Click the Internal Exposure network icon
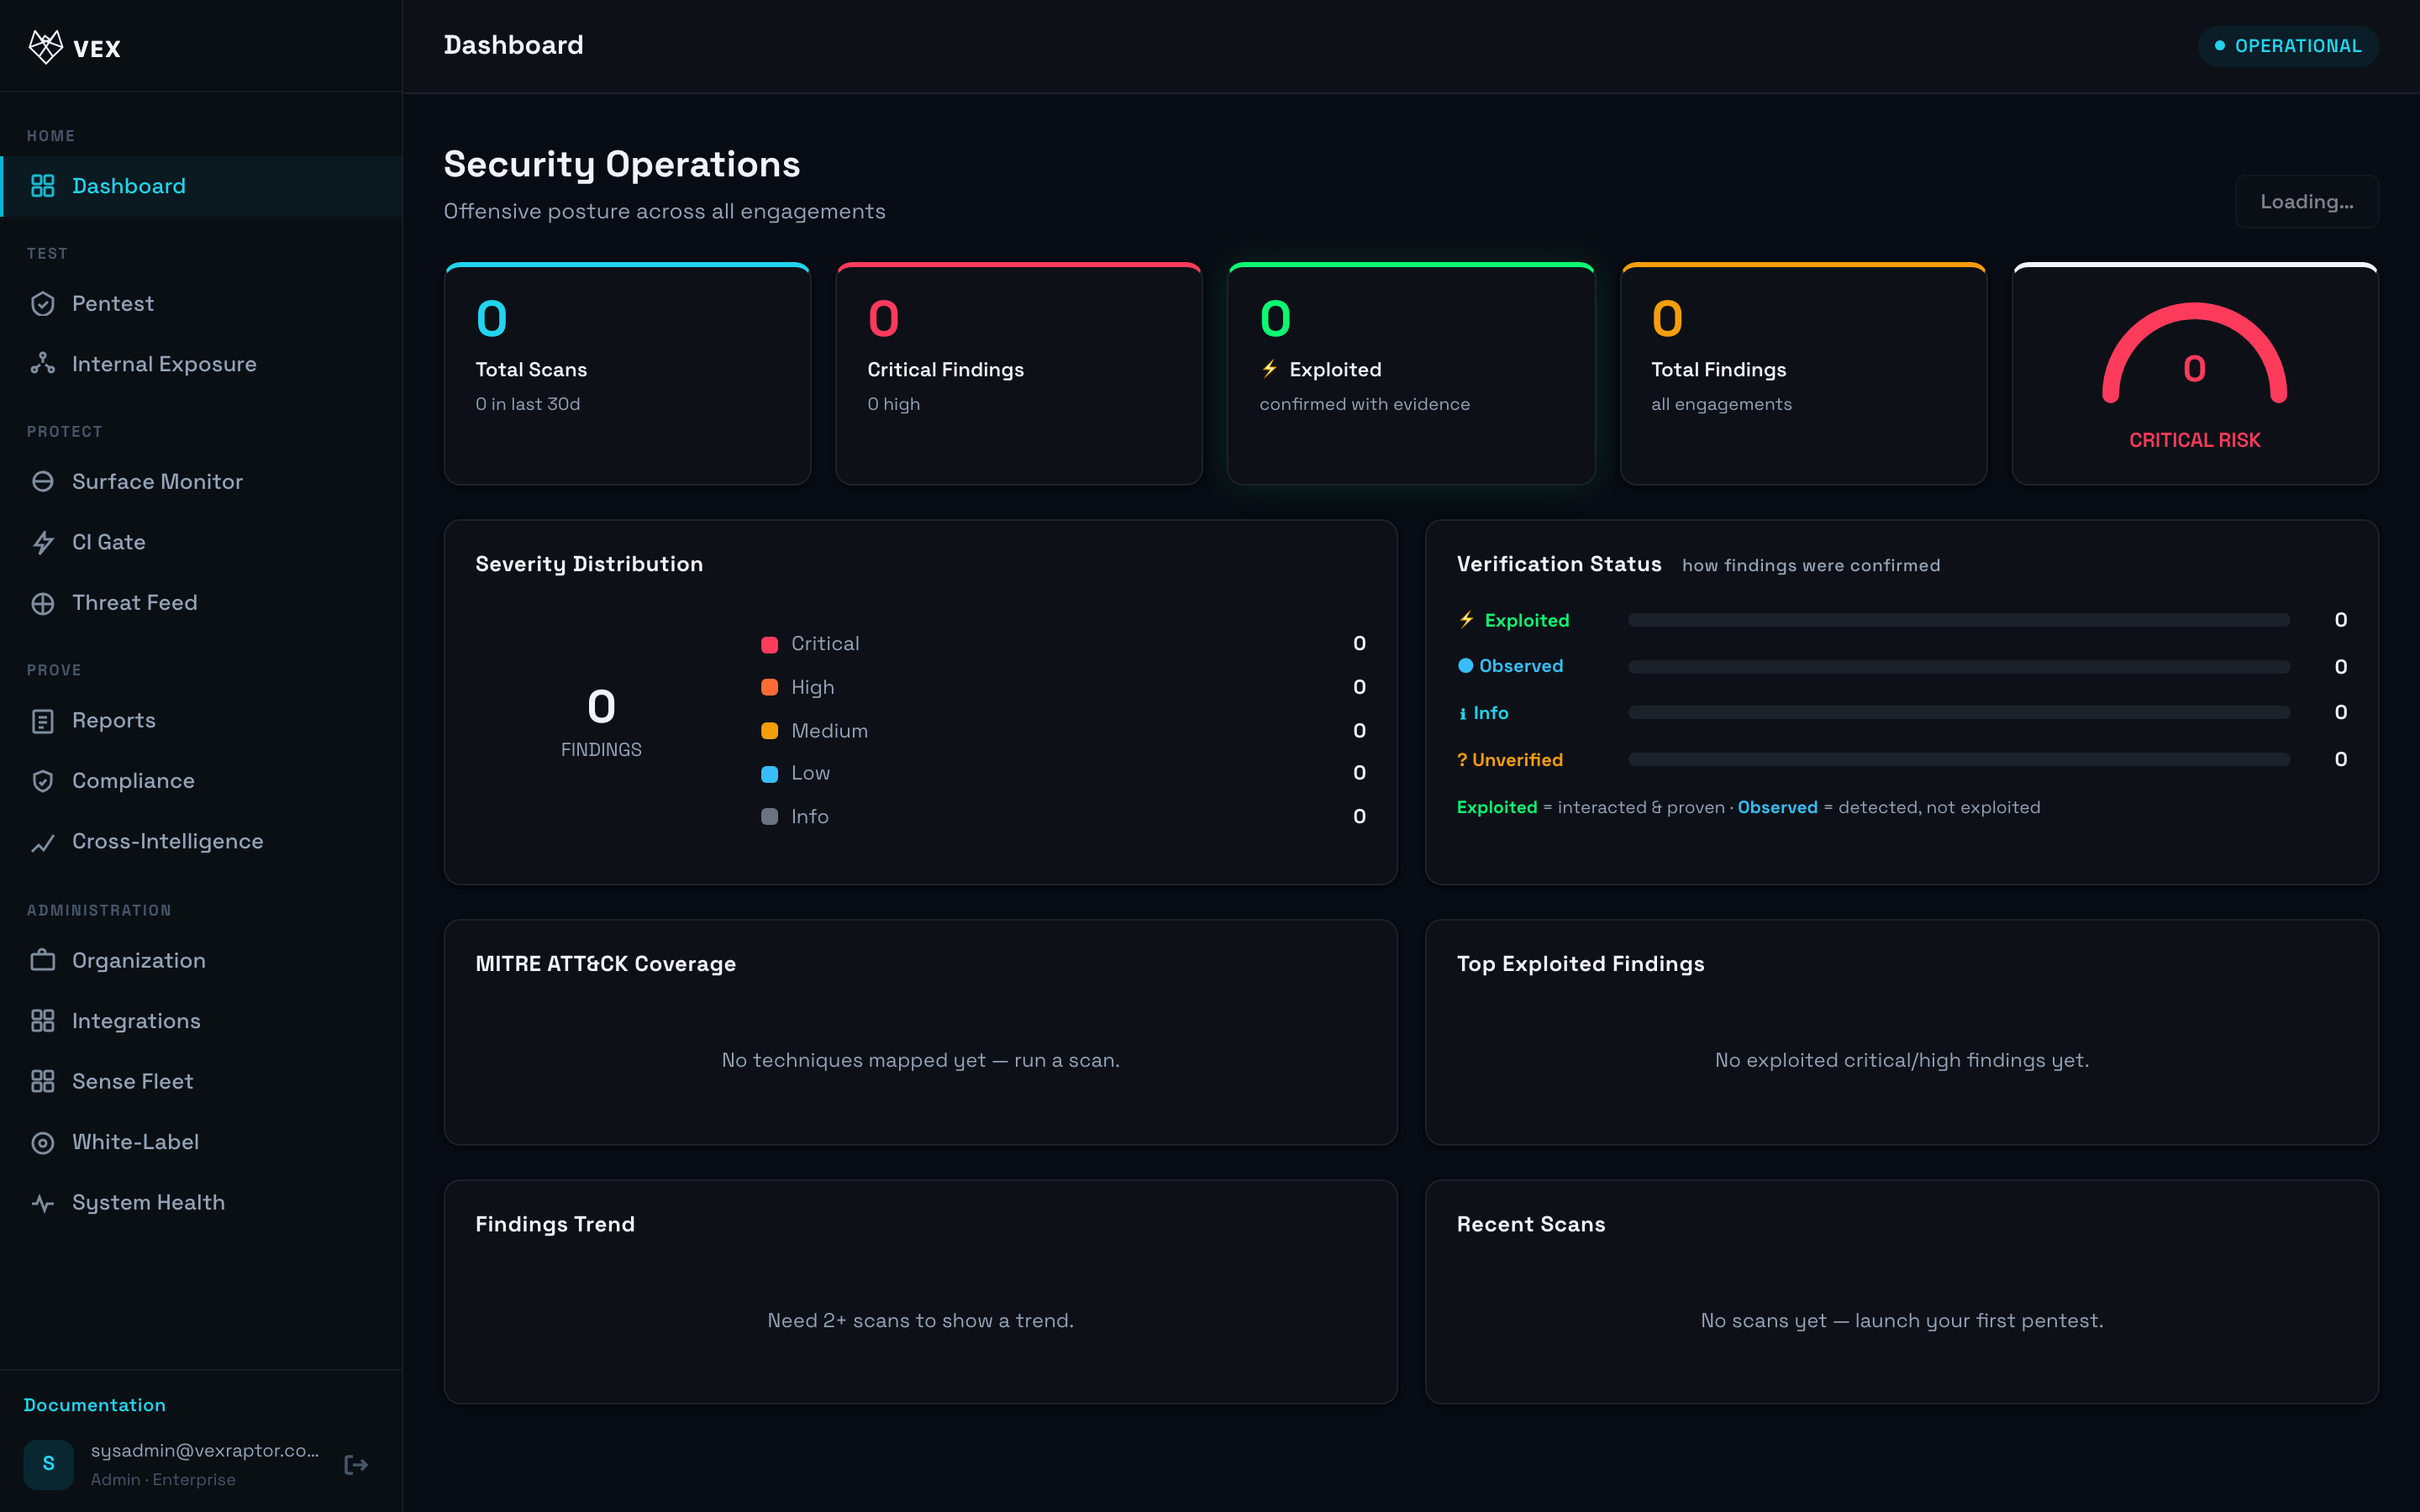The image size is (2420, 1512). click(x=42, y=364)
